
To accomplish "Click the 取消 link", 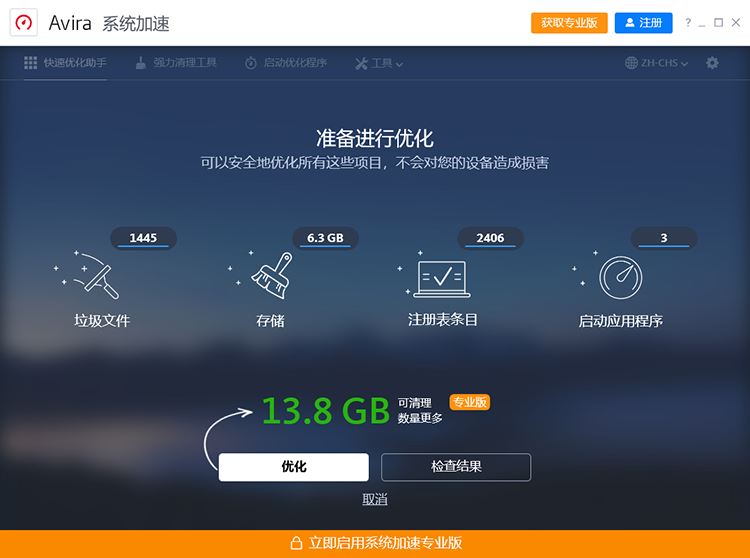I will 375,500.
